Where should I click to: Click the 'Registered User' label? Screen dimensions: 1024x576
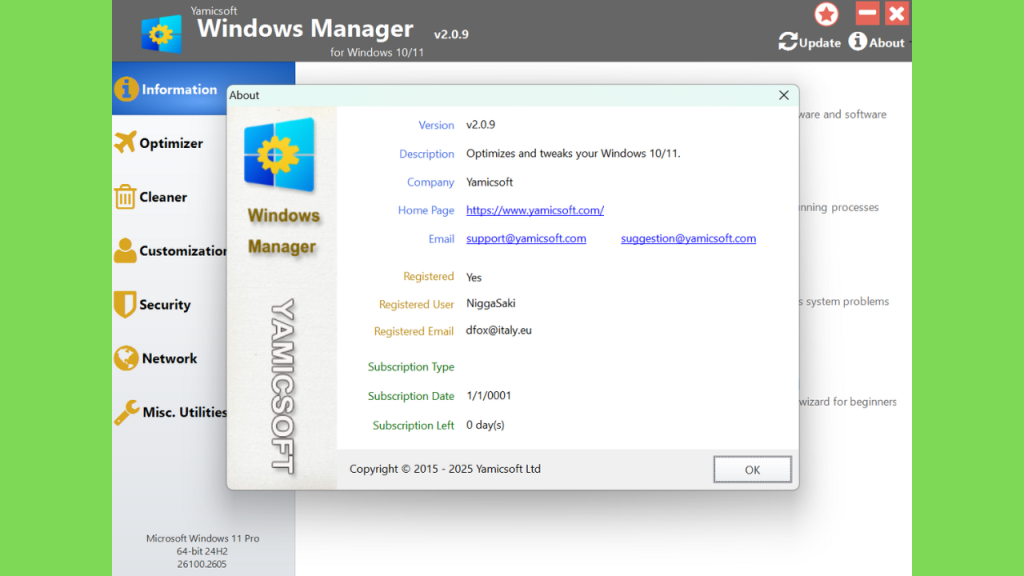coord(416,304)
